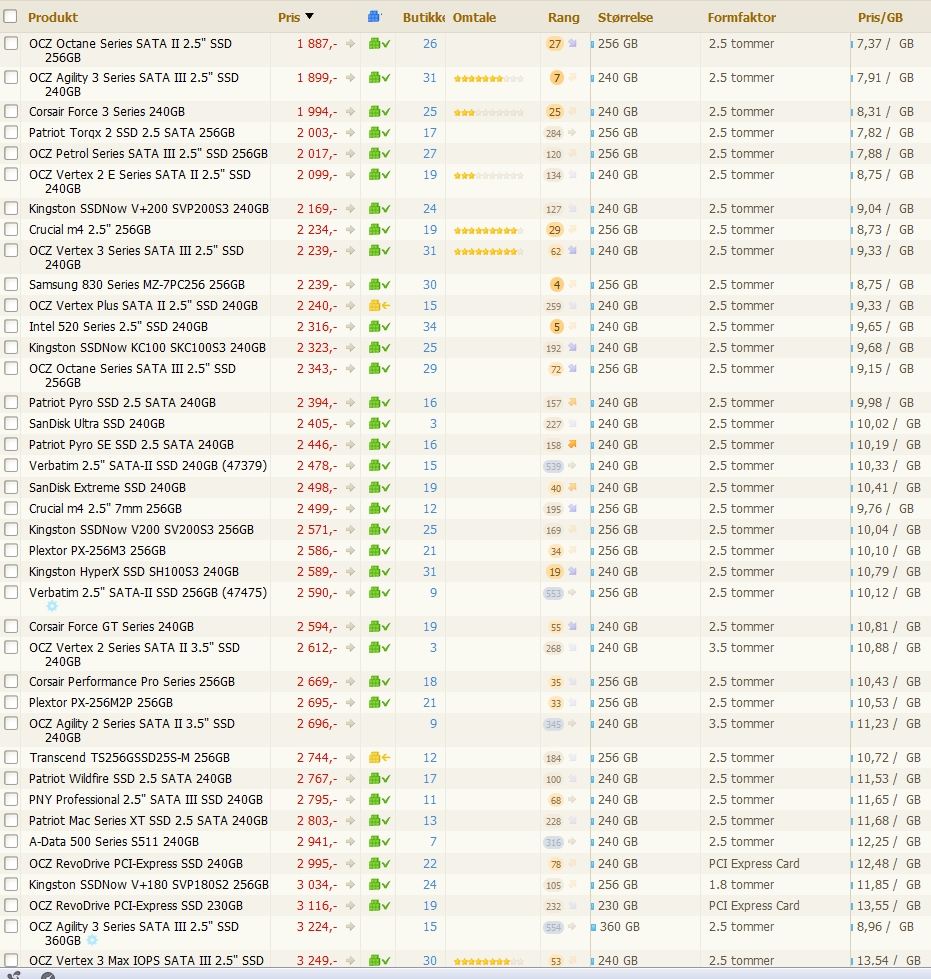Sort by the Butikker column header

[x=423, y=17]
